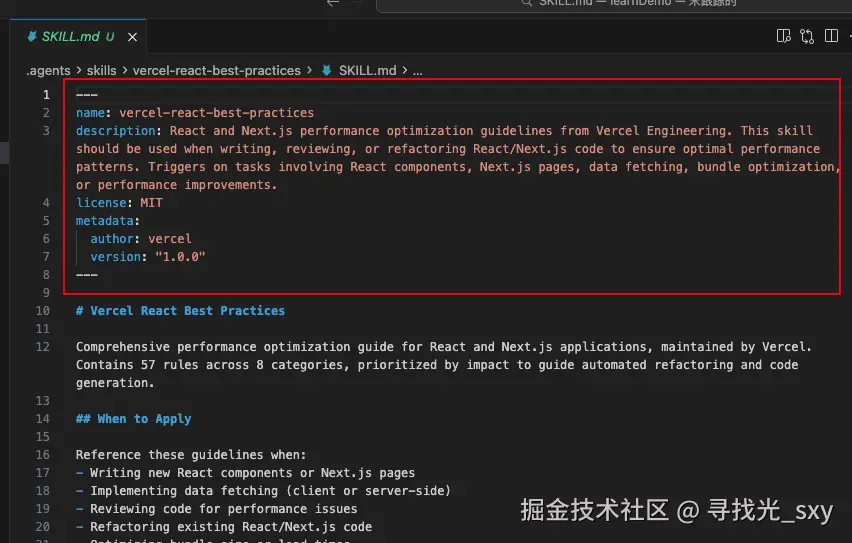Click SKILL.md in the breadcrumb path
The width and height of the screenshot is (852, 543).
coord(367,71)
